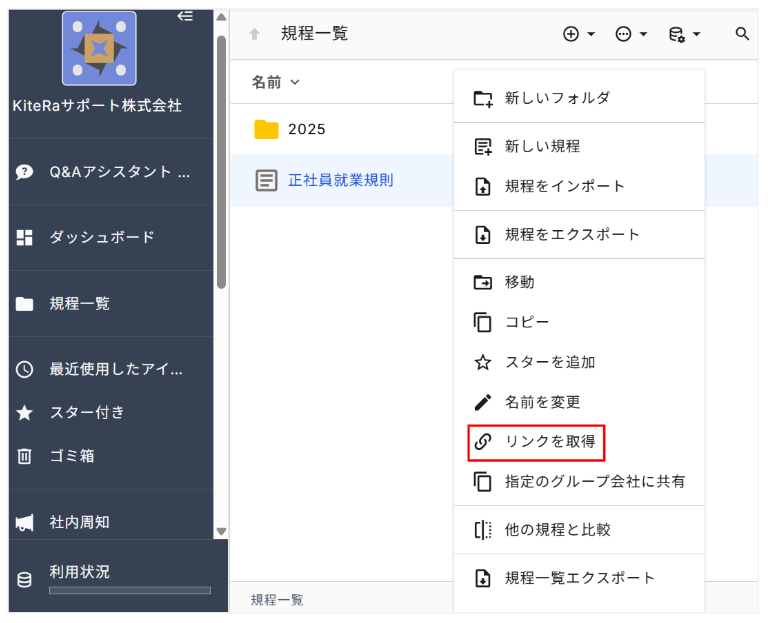Viewport: 768px width, 623px height.
Task: Click the sidebar 規程一覧 folder icon
Action: pyautogui.click(x=24, y=304)
